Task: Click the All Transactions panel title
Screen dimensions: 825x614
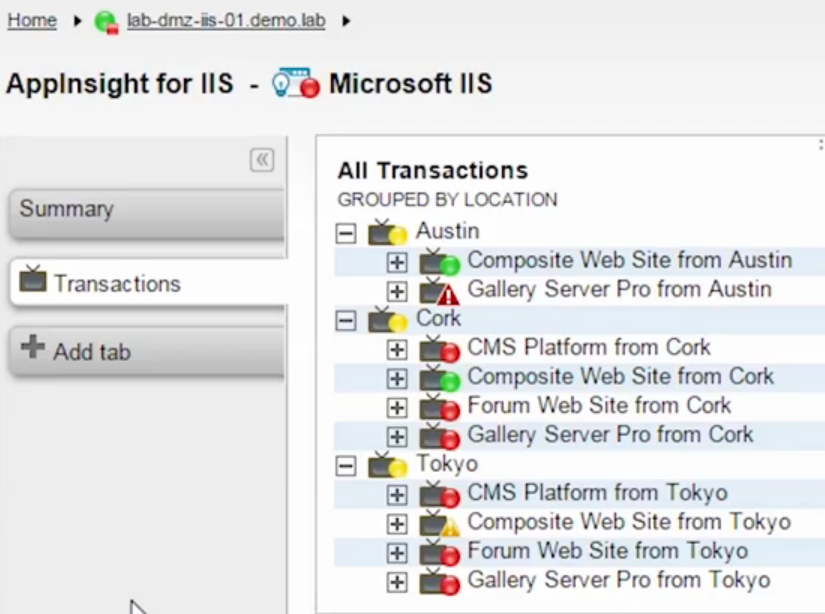Action: click(x=432, y=170)
